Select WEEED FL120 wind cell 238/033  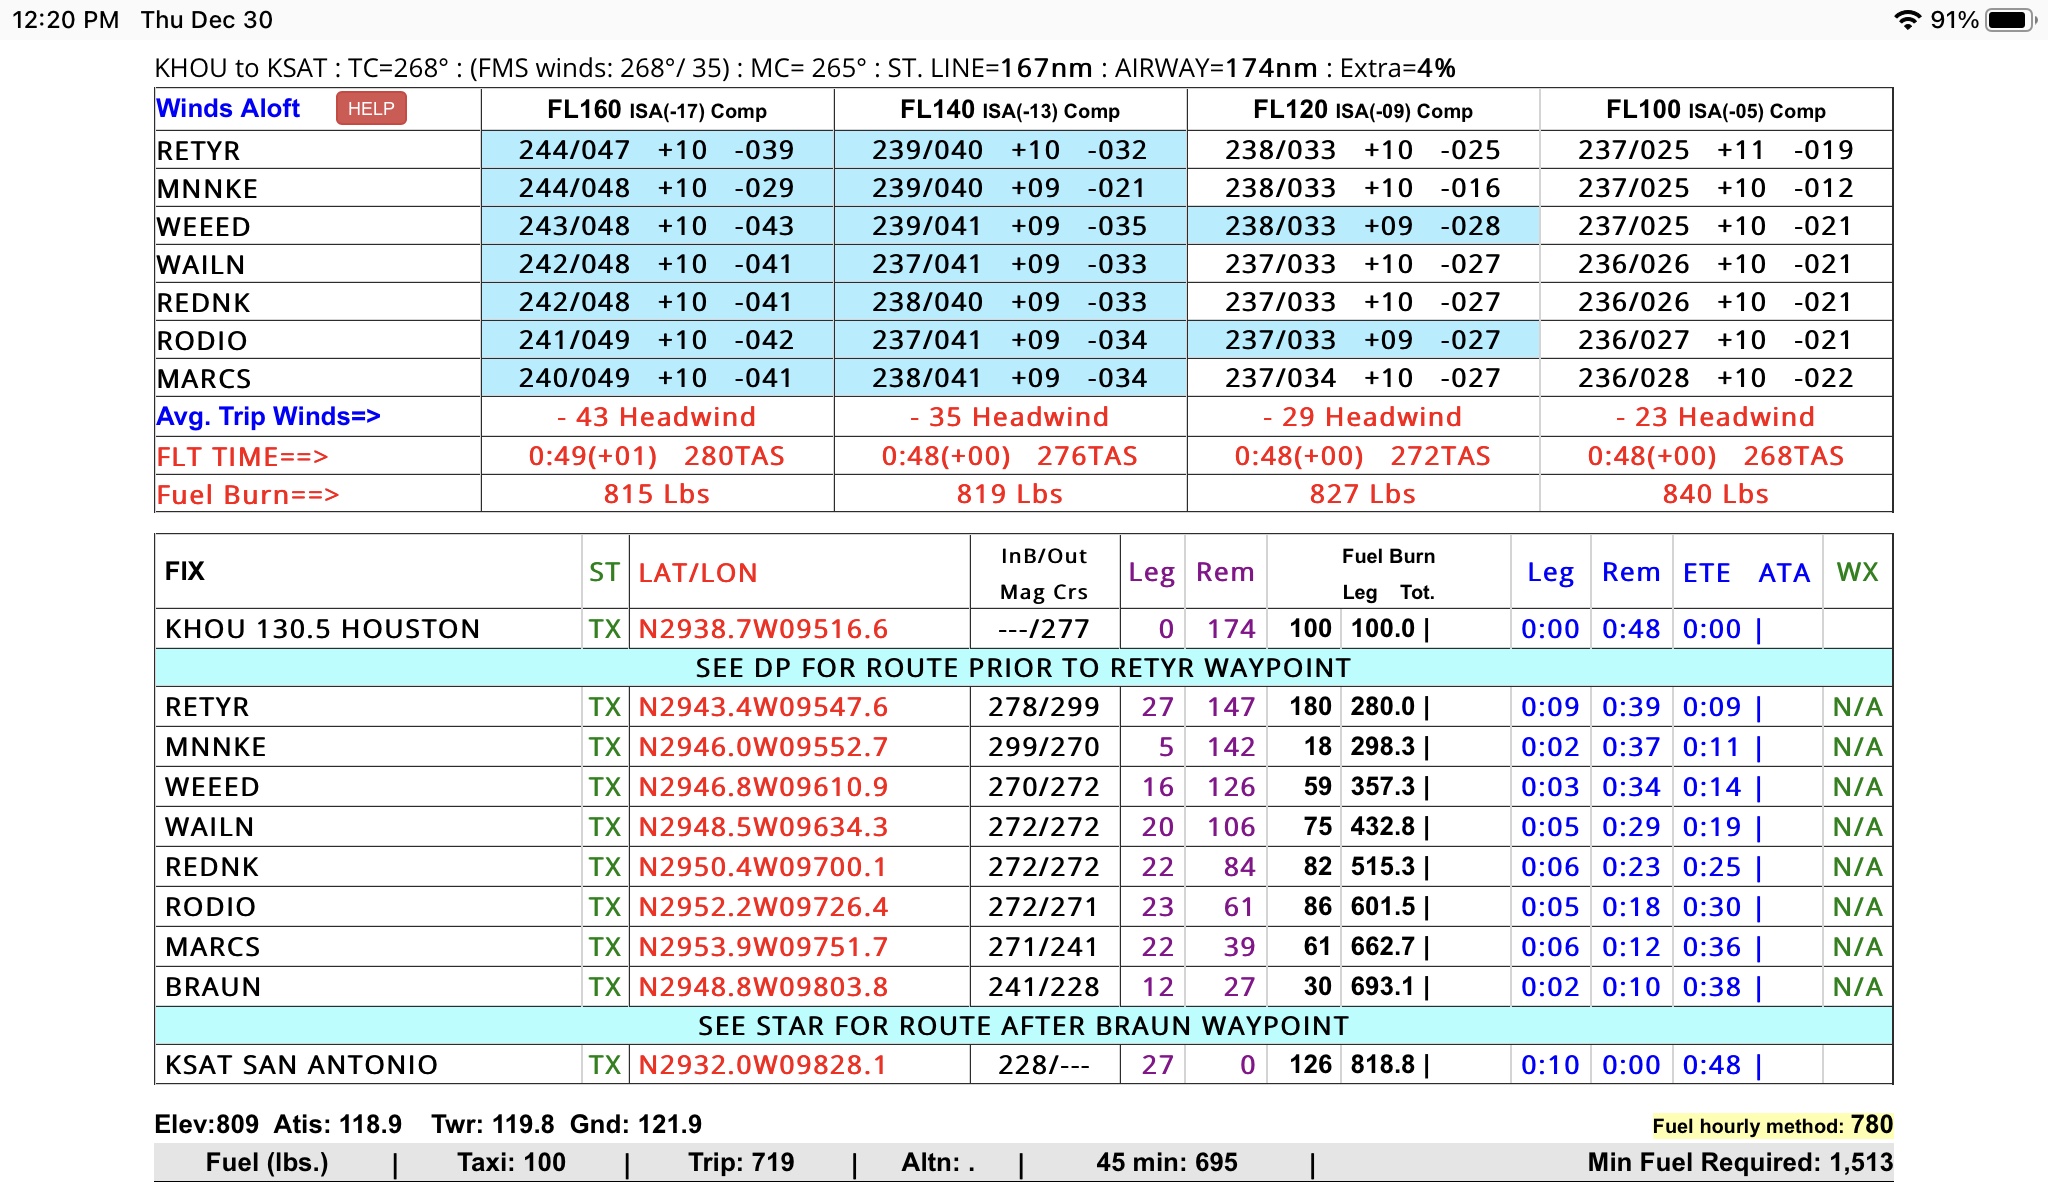(x=1363, y=226)
